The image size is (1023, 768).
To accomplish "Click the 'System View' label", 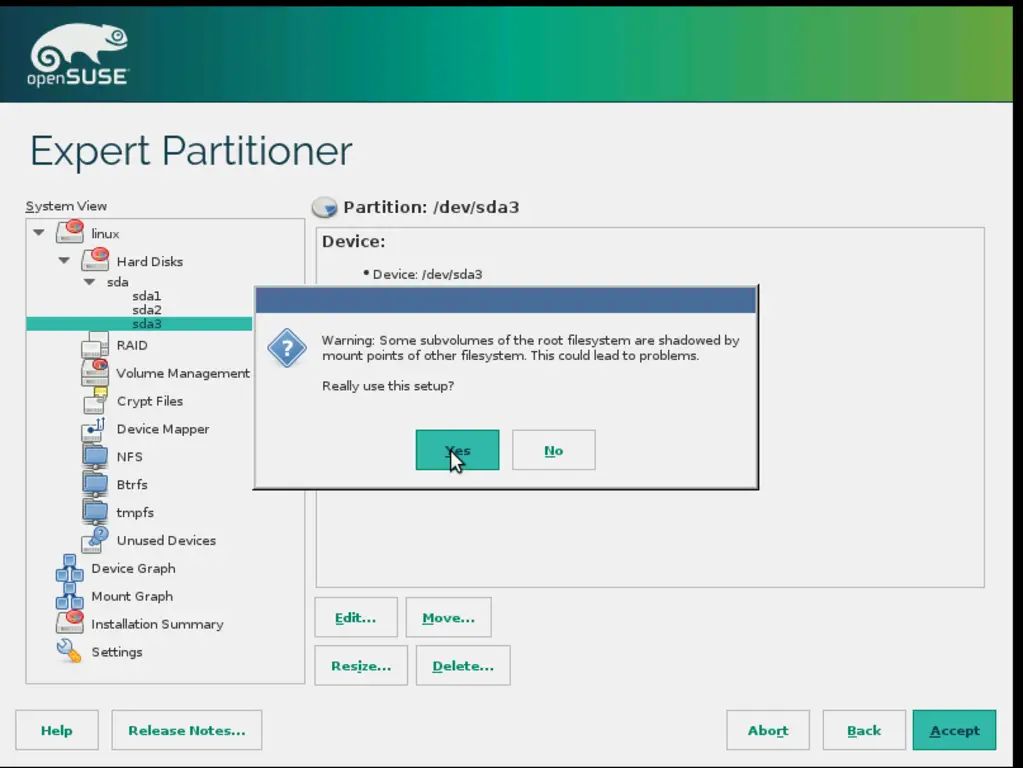I will (66, 206).
